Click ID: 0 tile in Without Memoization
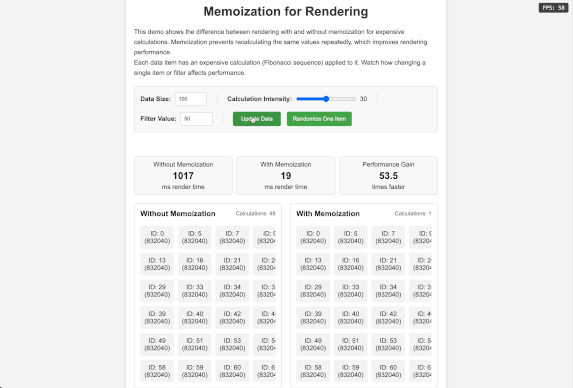The width and height of the screenshot is (573, 388). pyautogui.click(x=157, y=237)
